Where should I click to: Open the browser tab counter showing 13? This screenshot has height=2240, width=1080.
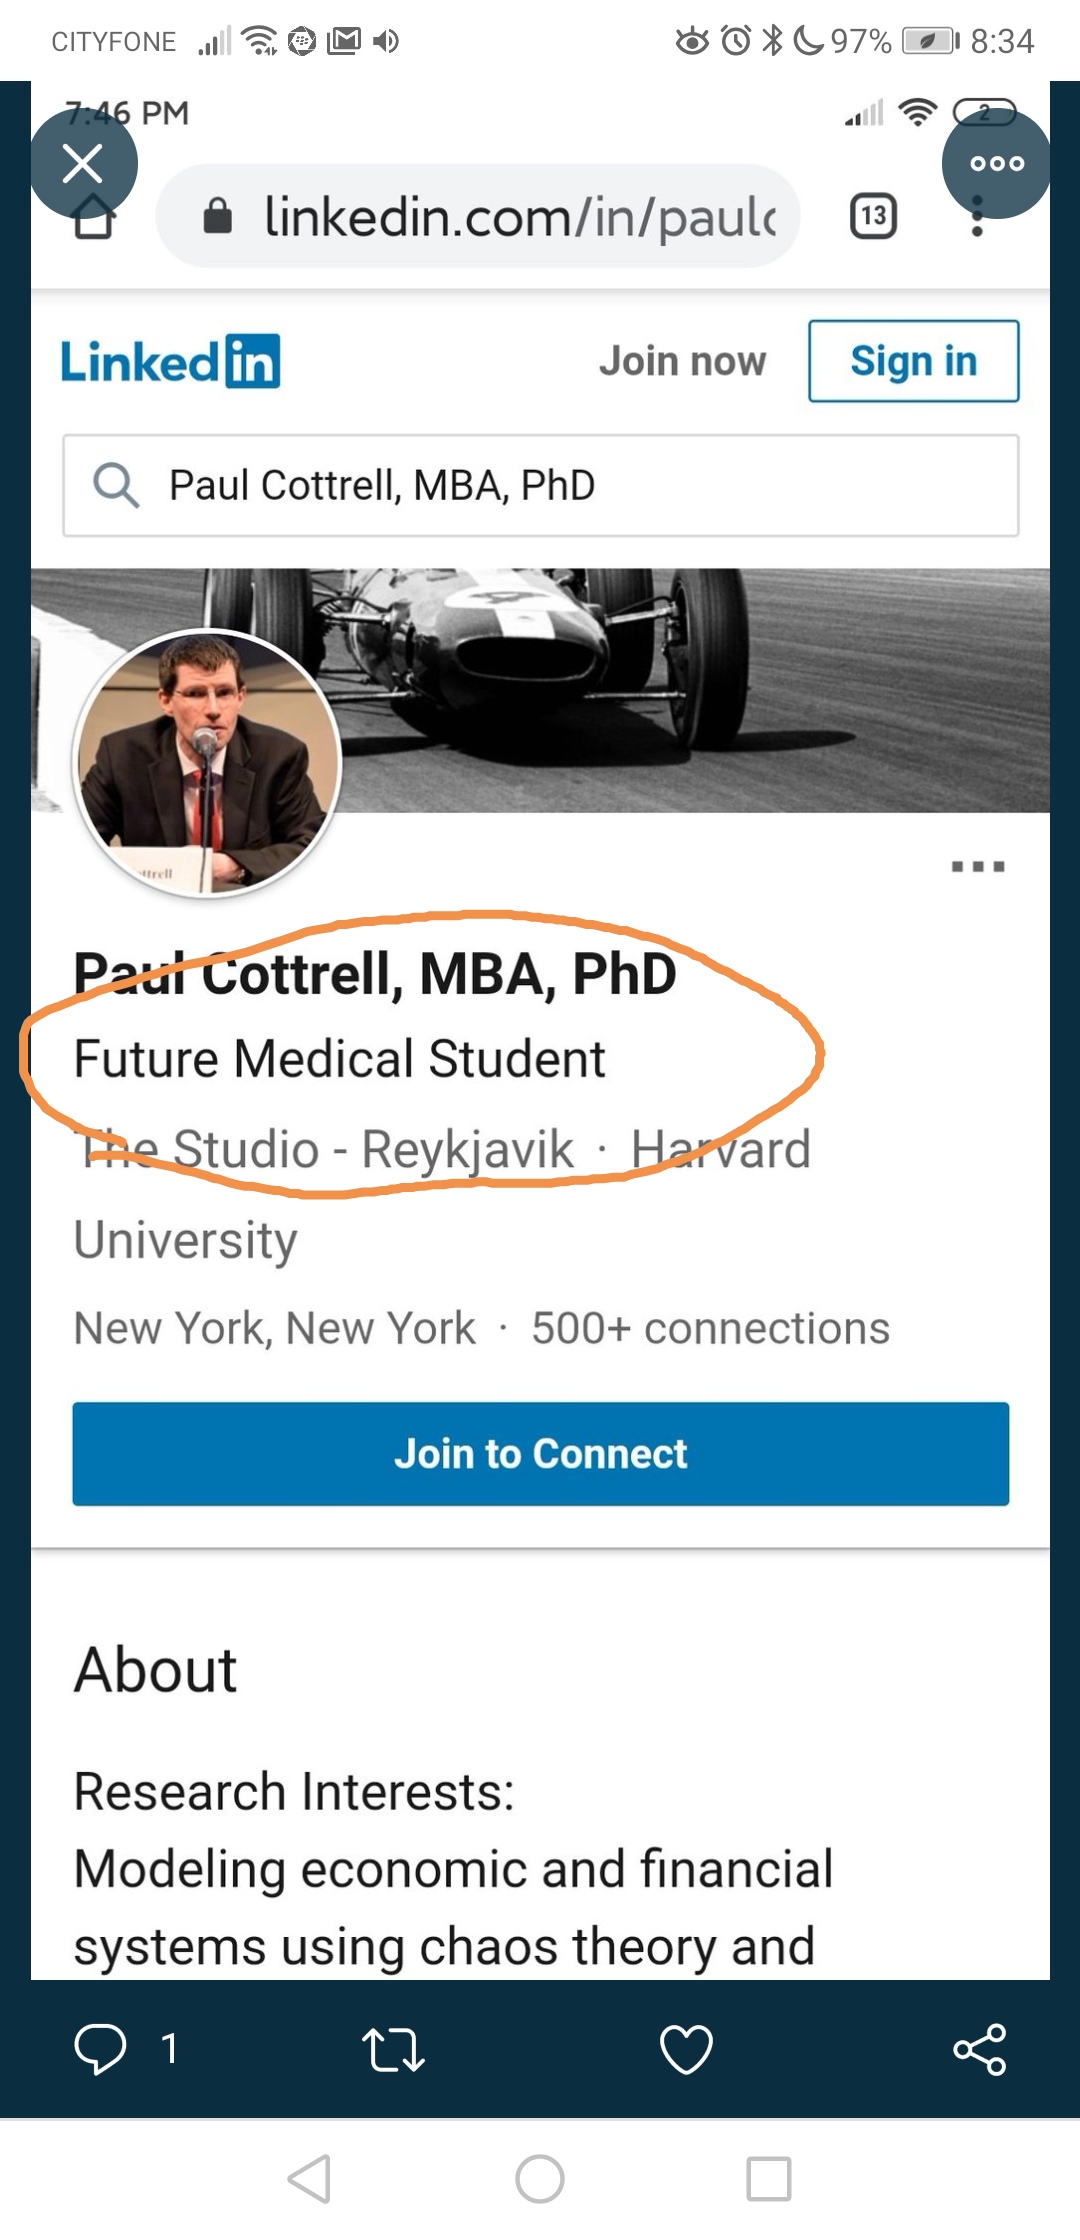873,216
